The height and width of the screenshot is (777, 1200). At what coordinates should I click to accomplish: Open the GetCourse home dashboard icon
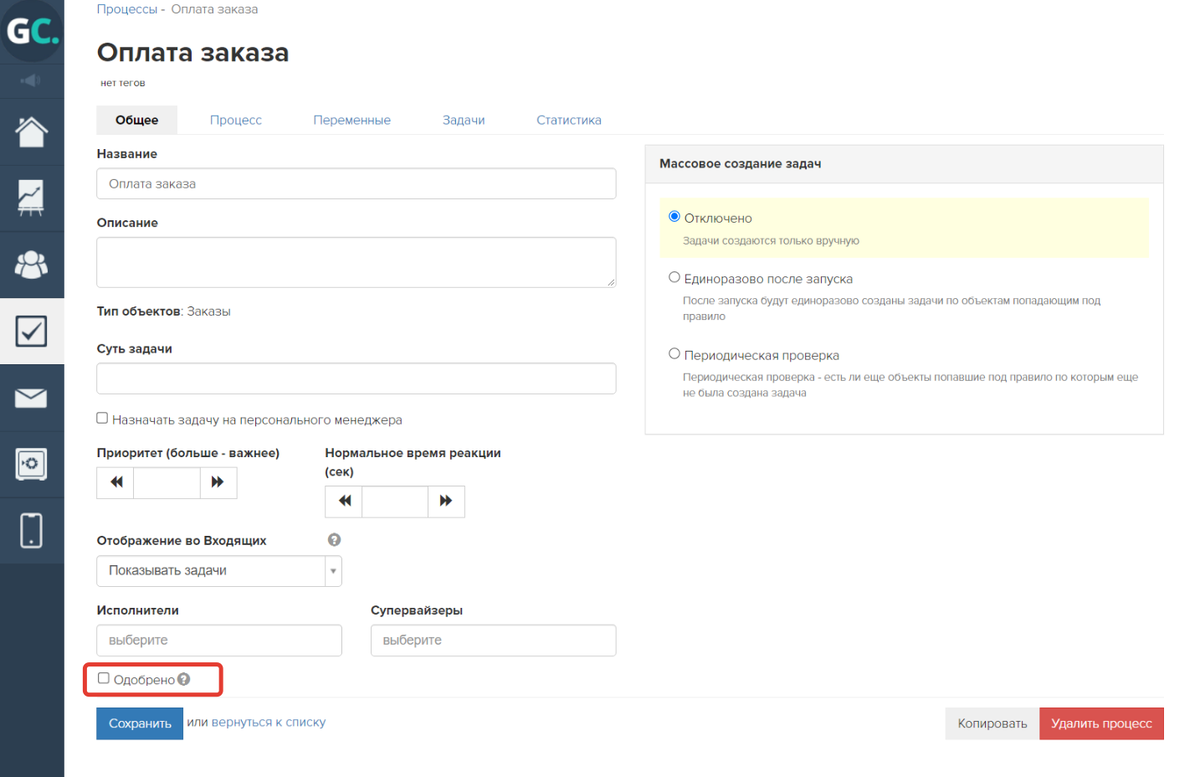[32, 131]
